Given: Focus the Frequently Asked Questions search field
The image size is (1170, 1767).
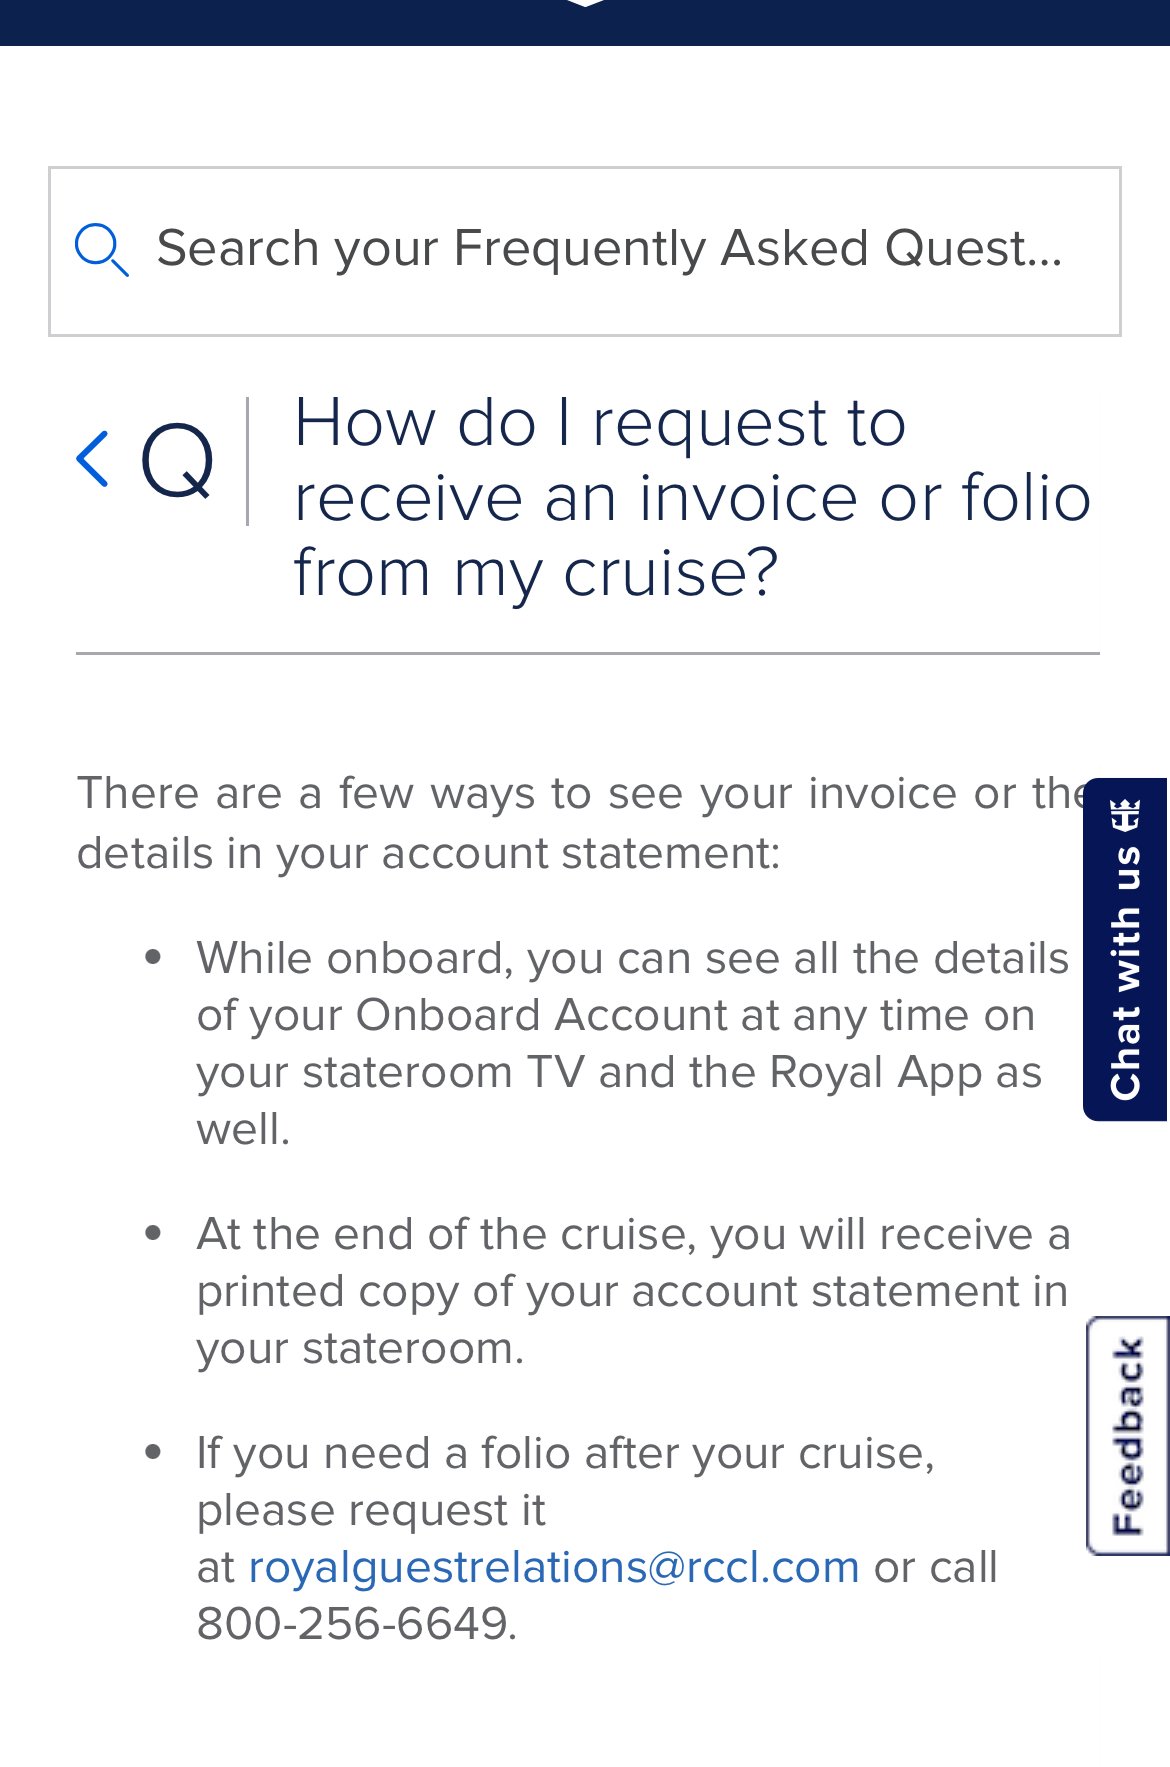Looking at the screenshot, I should click(585, 251).
